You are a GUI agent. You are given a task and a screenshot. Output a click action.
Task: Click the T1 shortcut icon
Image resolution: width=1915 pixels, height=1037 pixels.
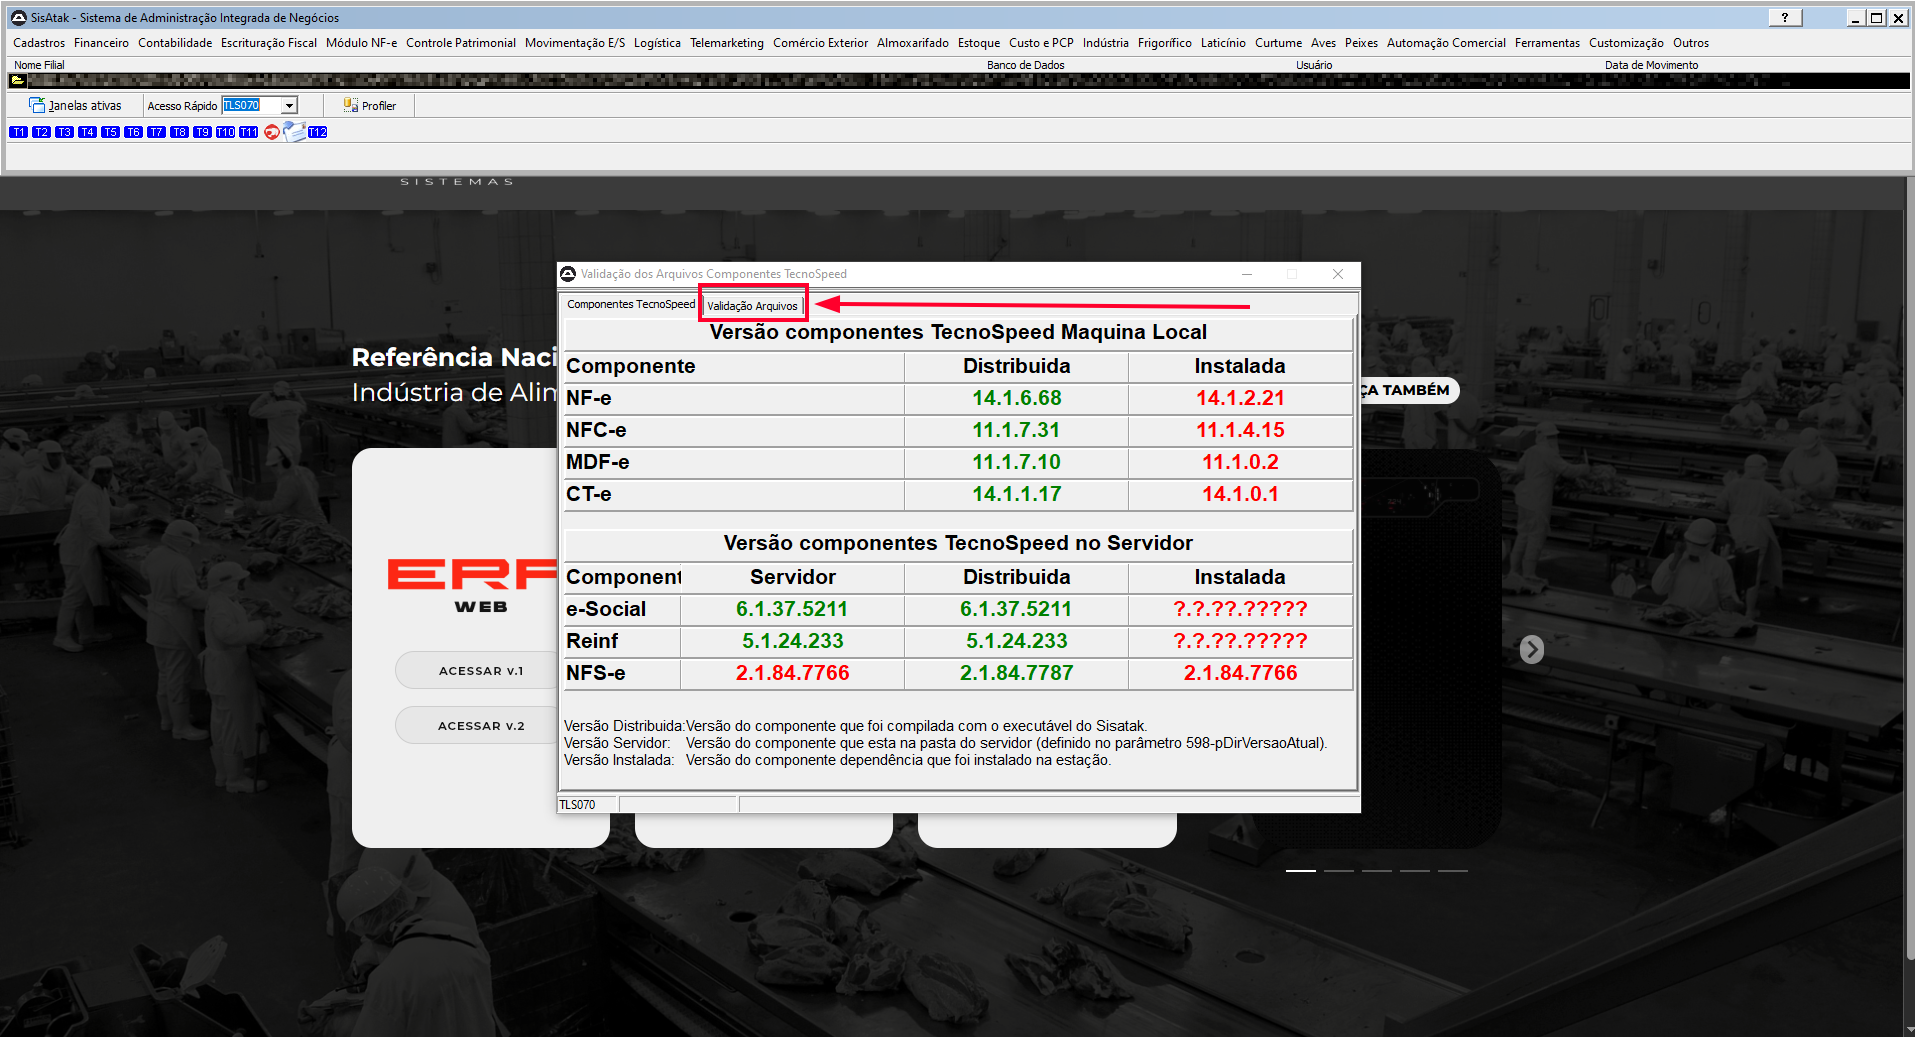18,132
